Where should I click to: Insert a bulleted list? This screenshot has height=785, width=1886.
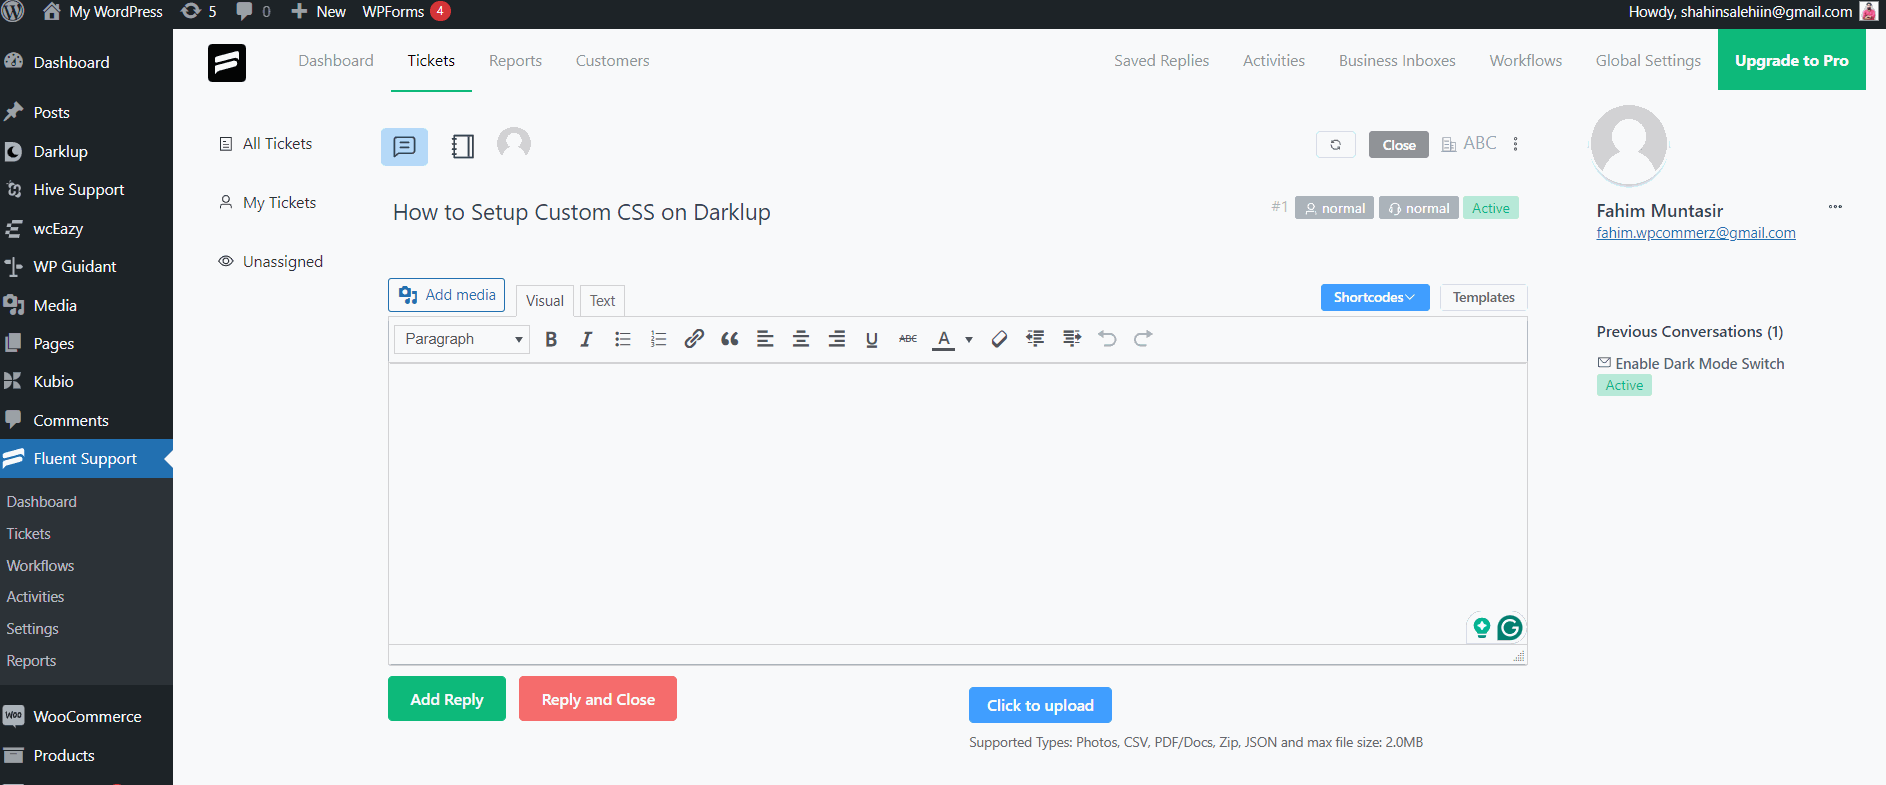623,339
